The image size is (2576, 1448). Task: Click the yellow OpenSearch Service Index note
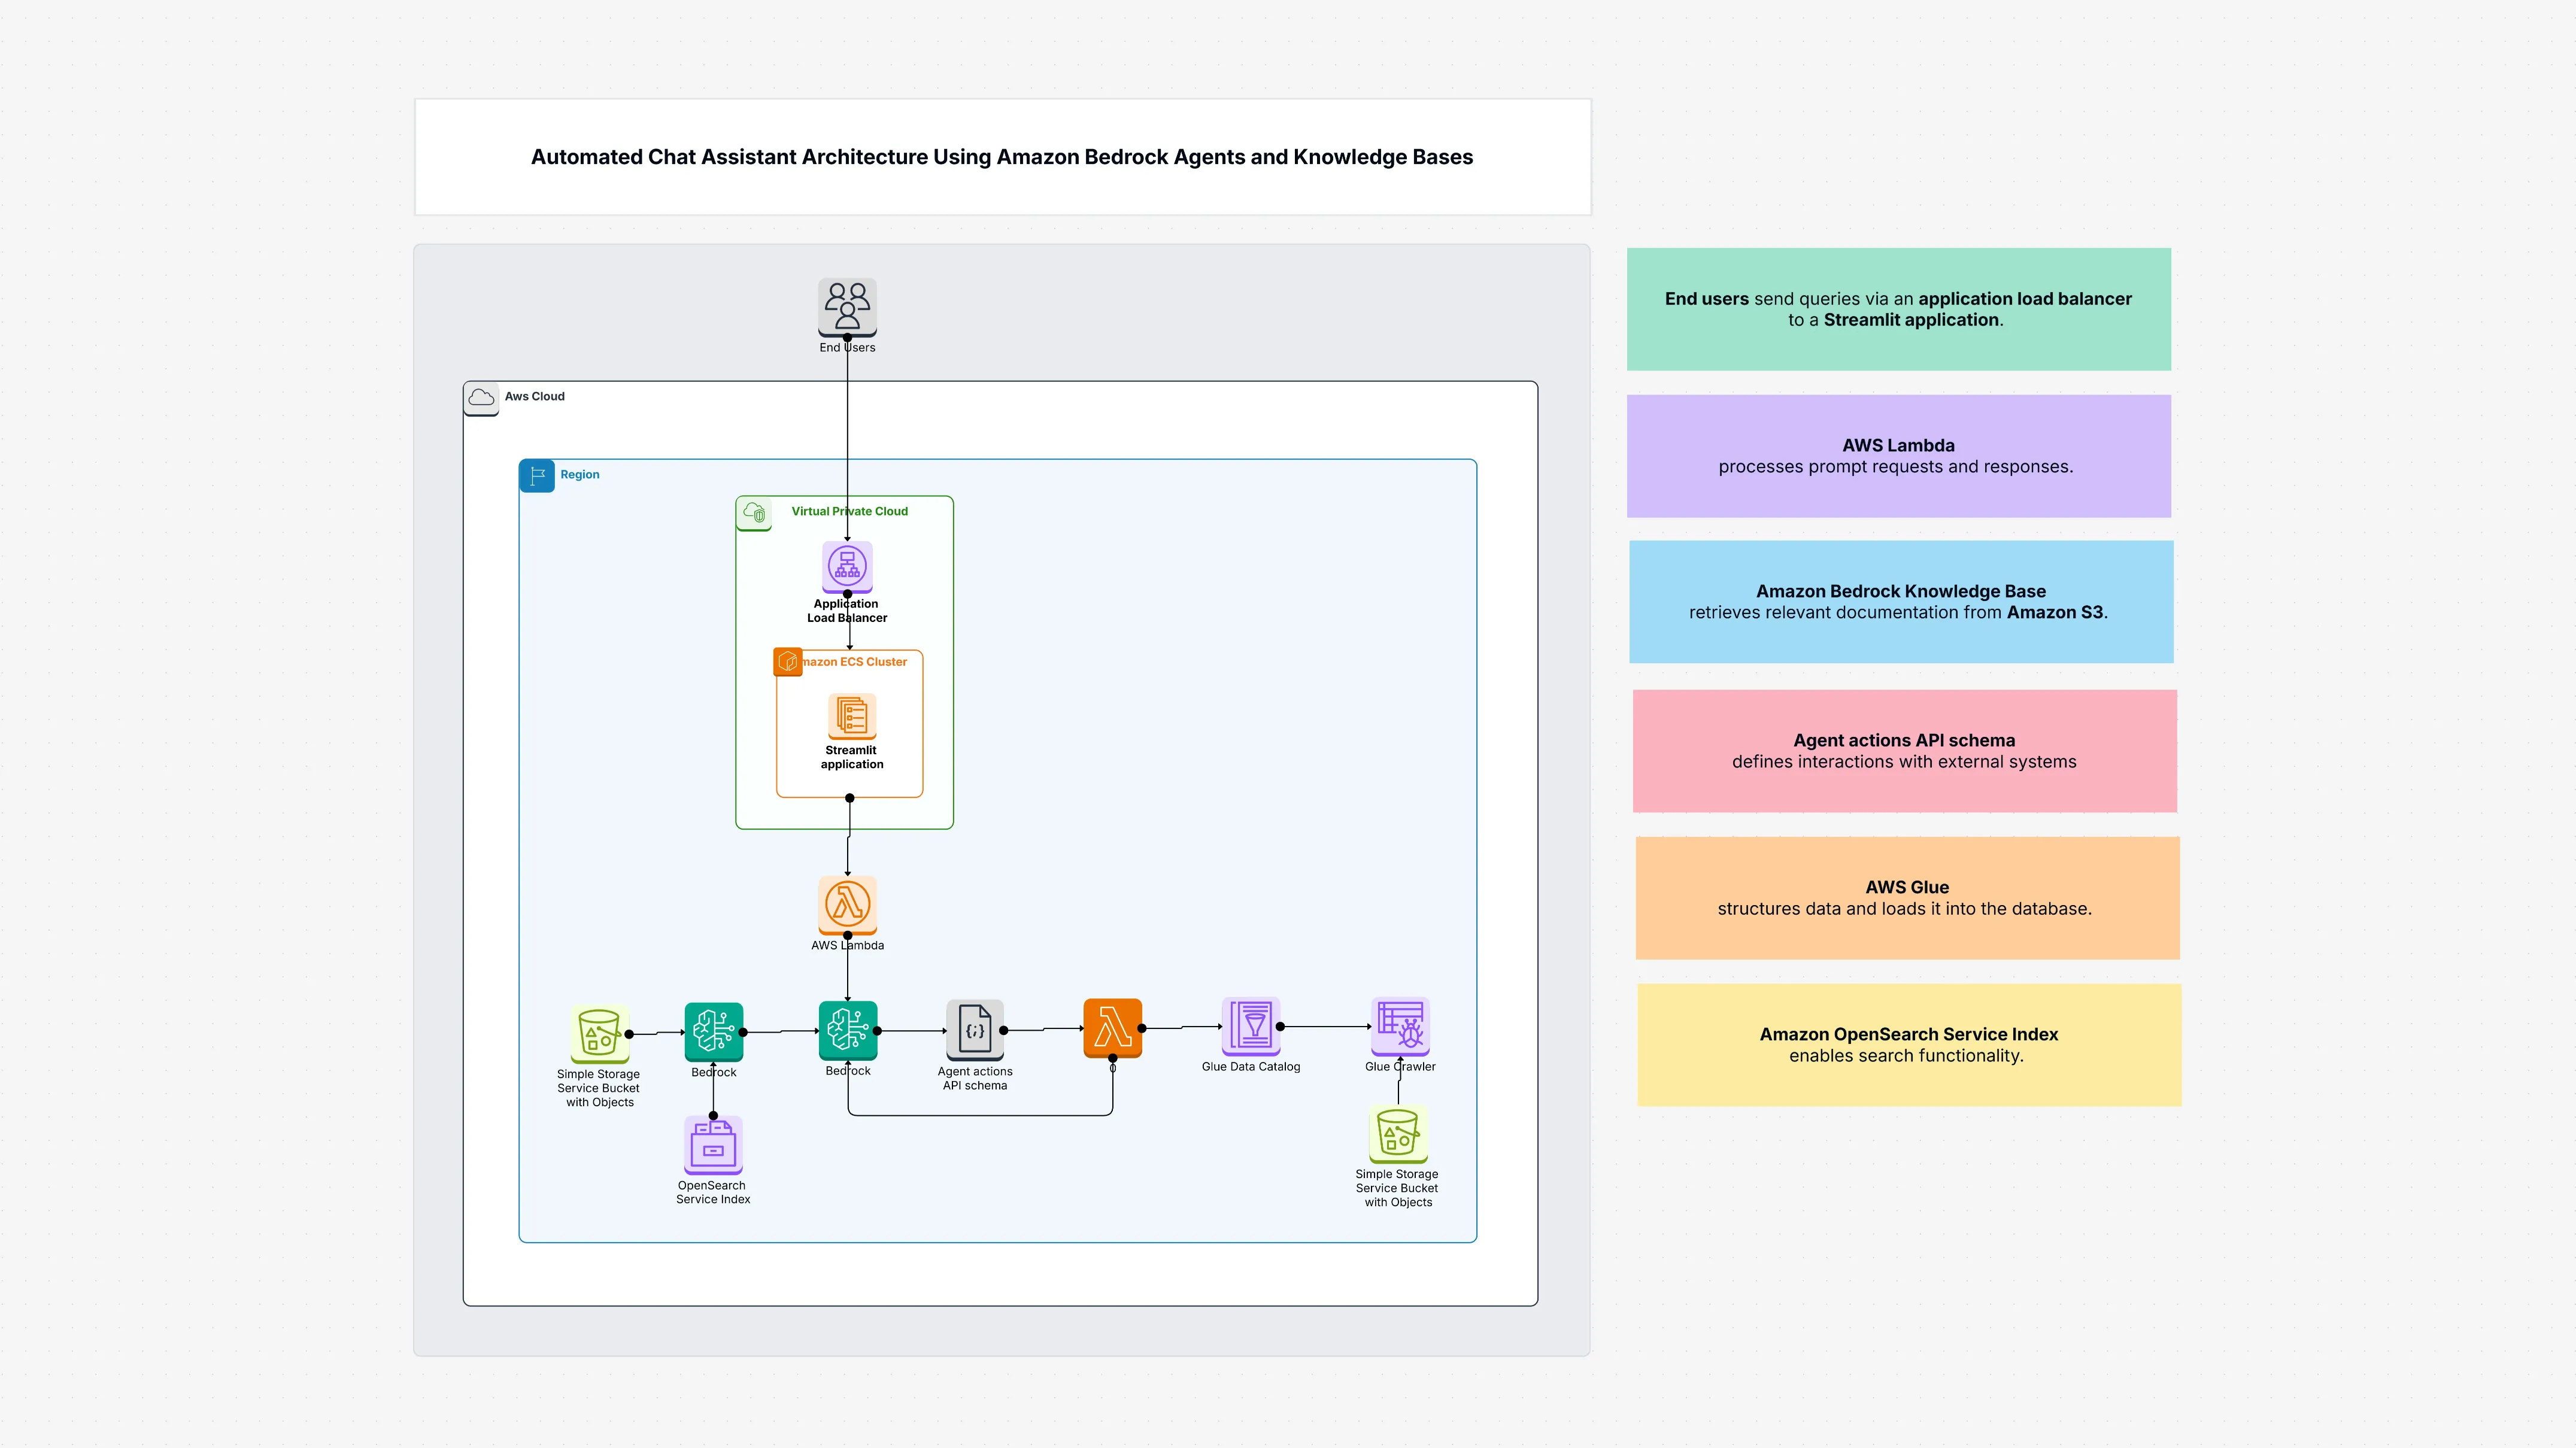[1908, 1044]
